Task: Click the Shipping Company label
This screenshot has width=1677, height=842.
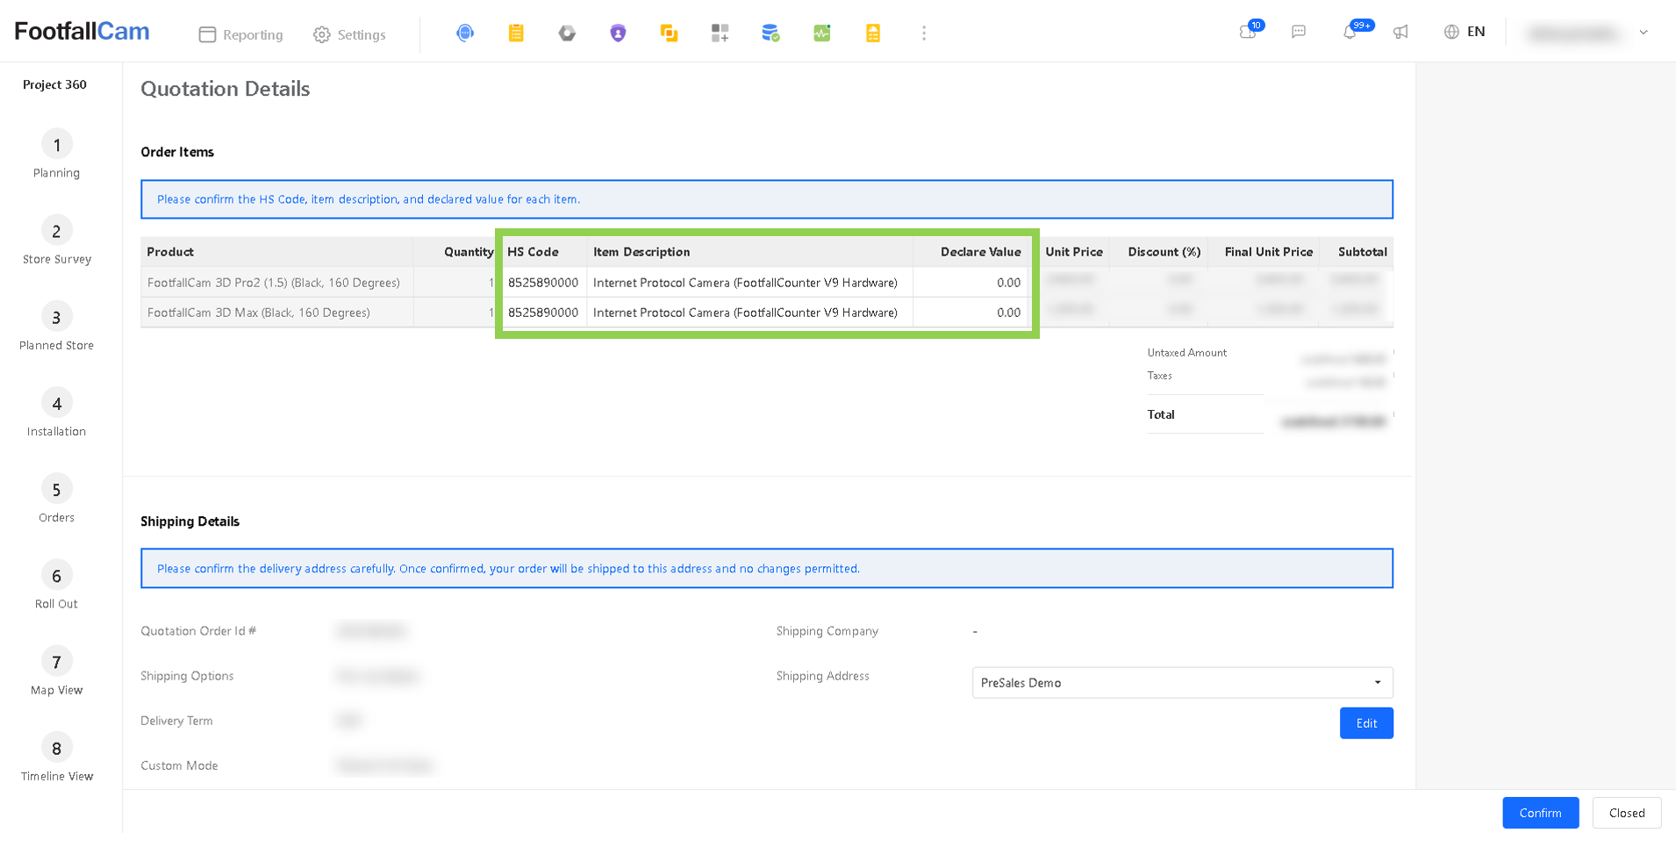Action: (827, 631)
